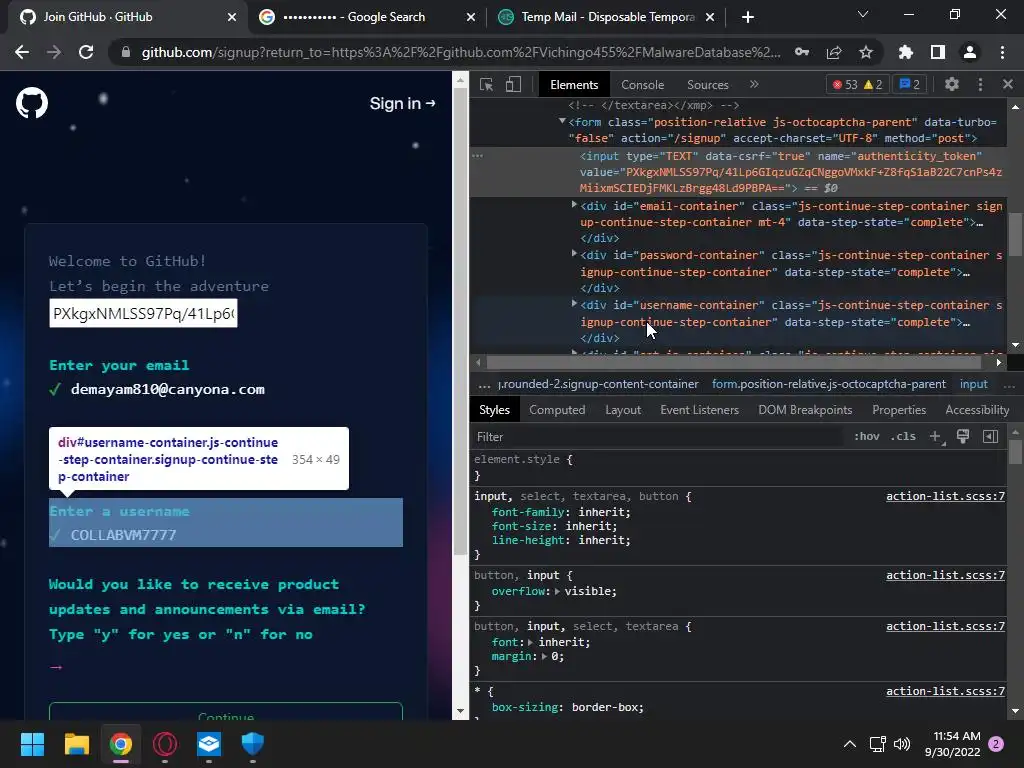Open the Layout tab
The height and width of the screenshot is (768, 1024).
coord(623,409)
